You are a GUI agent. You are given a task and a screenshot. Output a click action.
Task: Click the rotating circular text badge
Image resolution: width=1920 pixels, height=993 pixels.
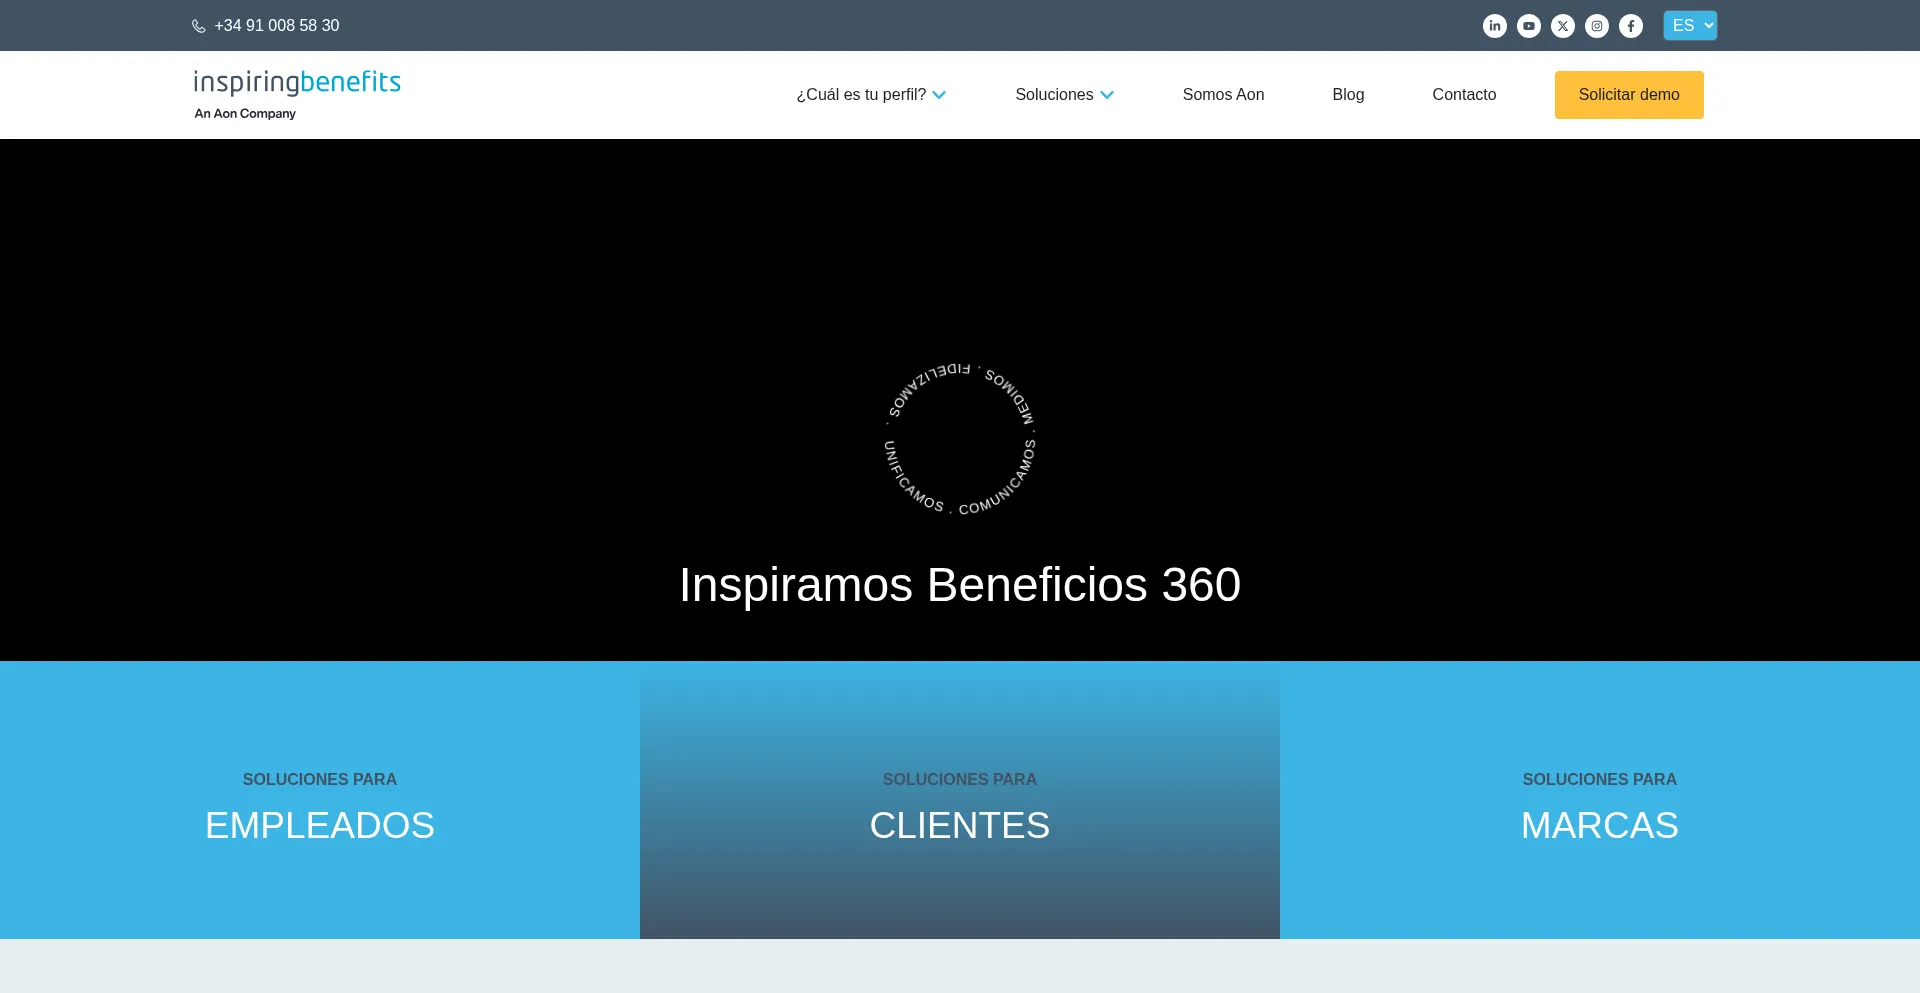tap(959, 439)
